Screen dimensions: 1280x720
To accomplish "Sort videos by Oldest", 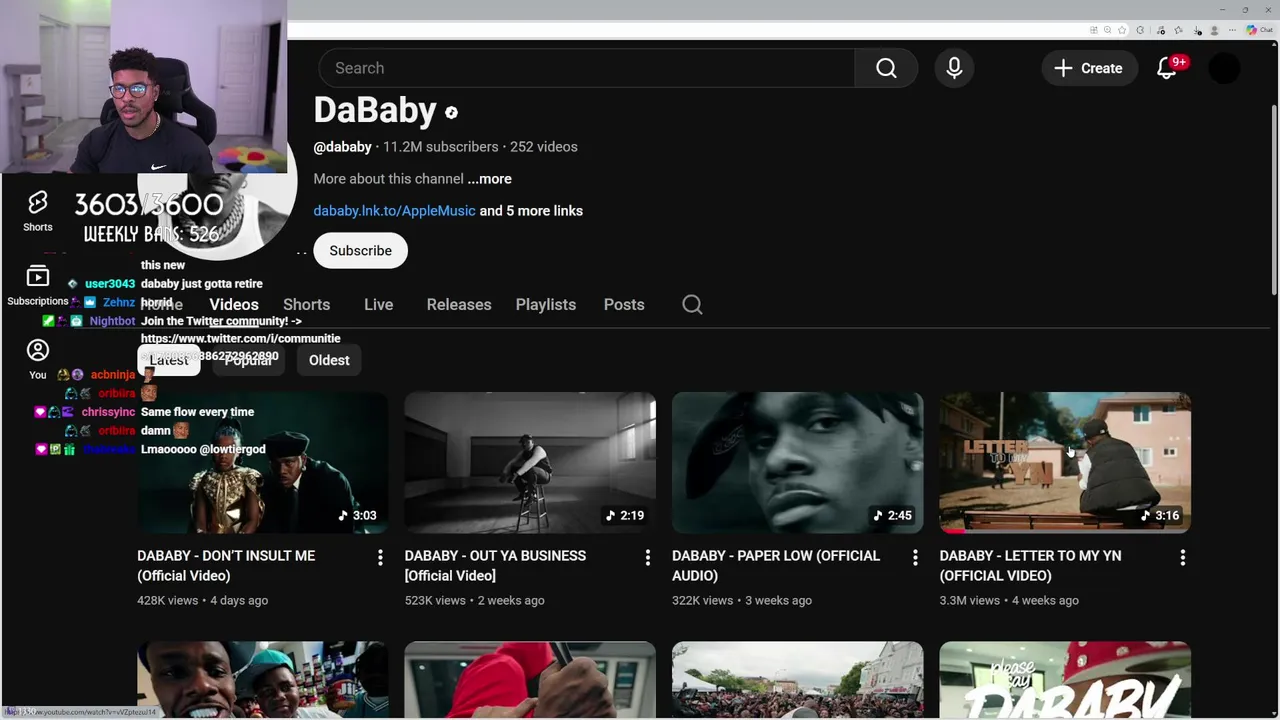I will (x=329, y=360).
